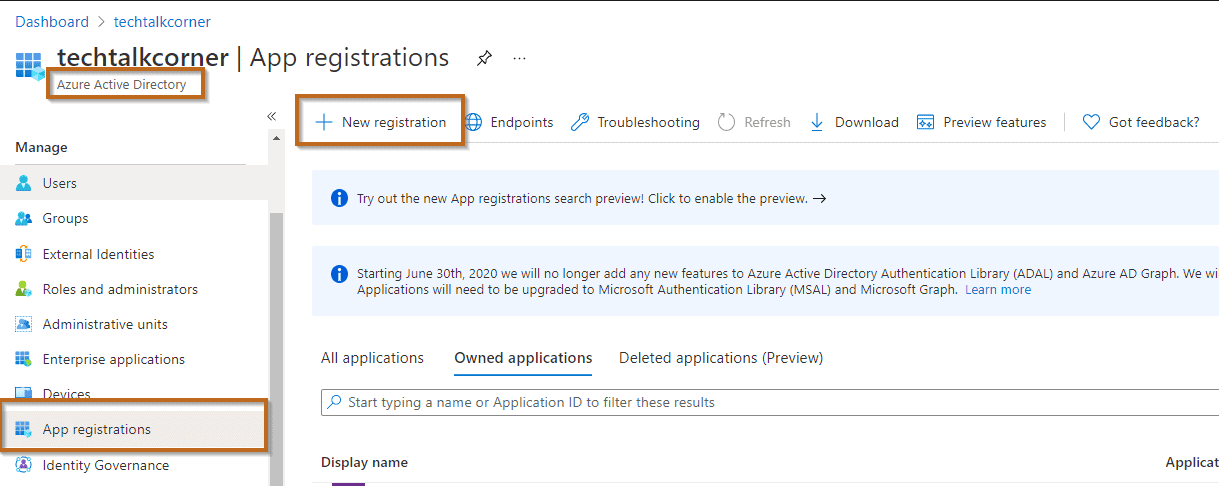The image size is (1219, 486).
Task: Click the info icon on the ADAL notice
Action: coord(339,273)
